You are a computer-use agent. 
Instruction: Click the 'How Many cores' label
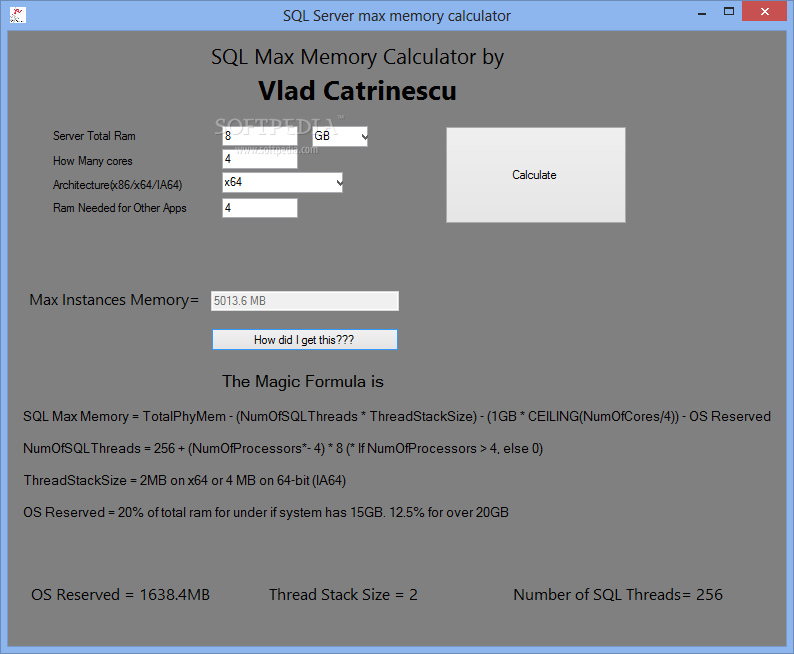click(x=93, y=161)
